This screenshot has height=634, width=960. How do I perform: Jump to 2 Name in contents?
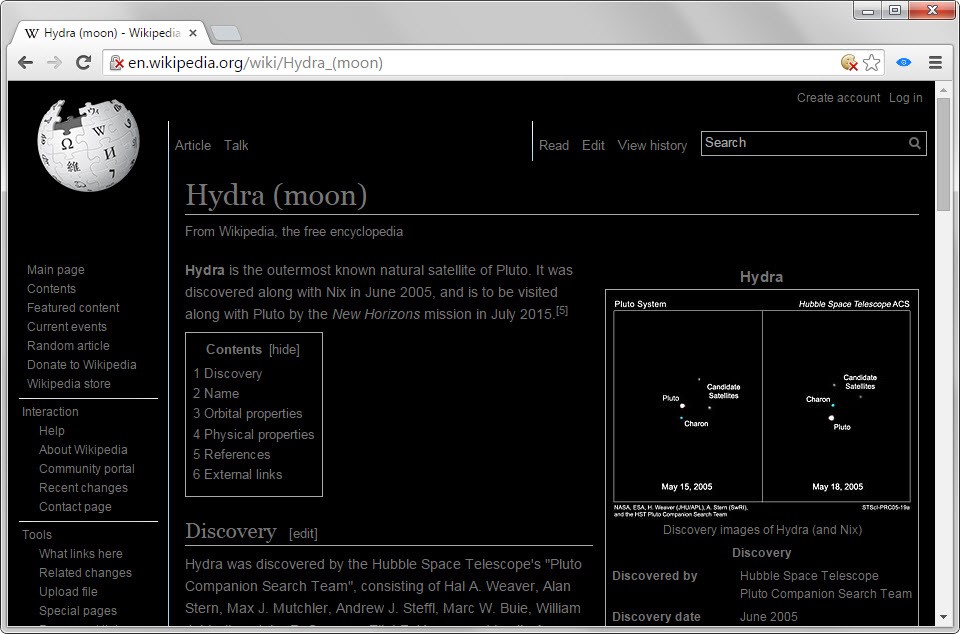click(x=216, y=393)
